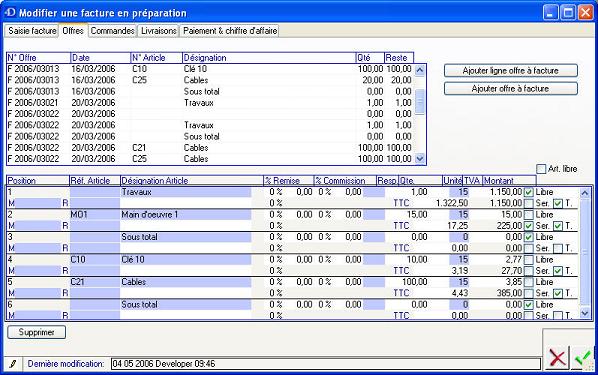The height and width of the screenshot is (375, 598).
Task: Switch to the Offres tab
Action: (73, 31)
